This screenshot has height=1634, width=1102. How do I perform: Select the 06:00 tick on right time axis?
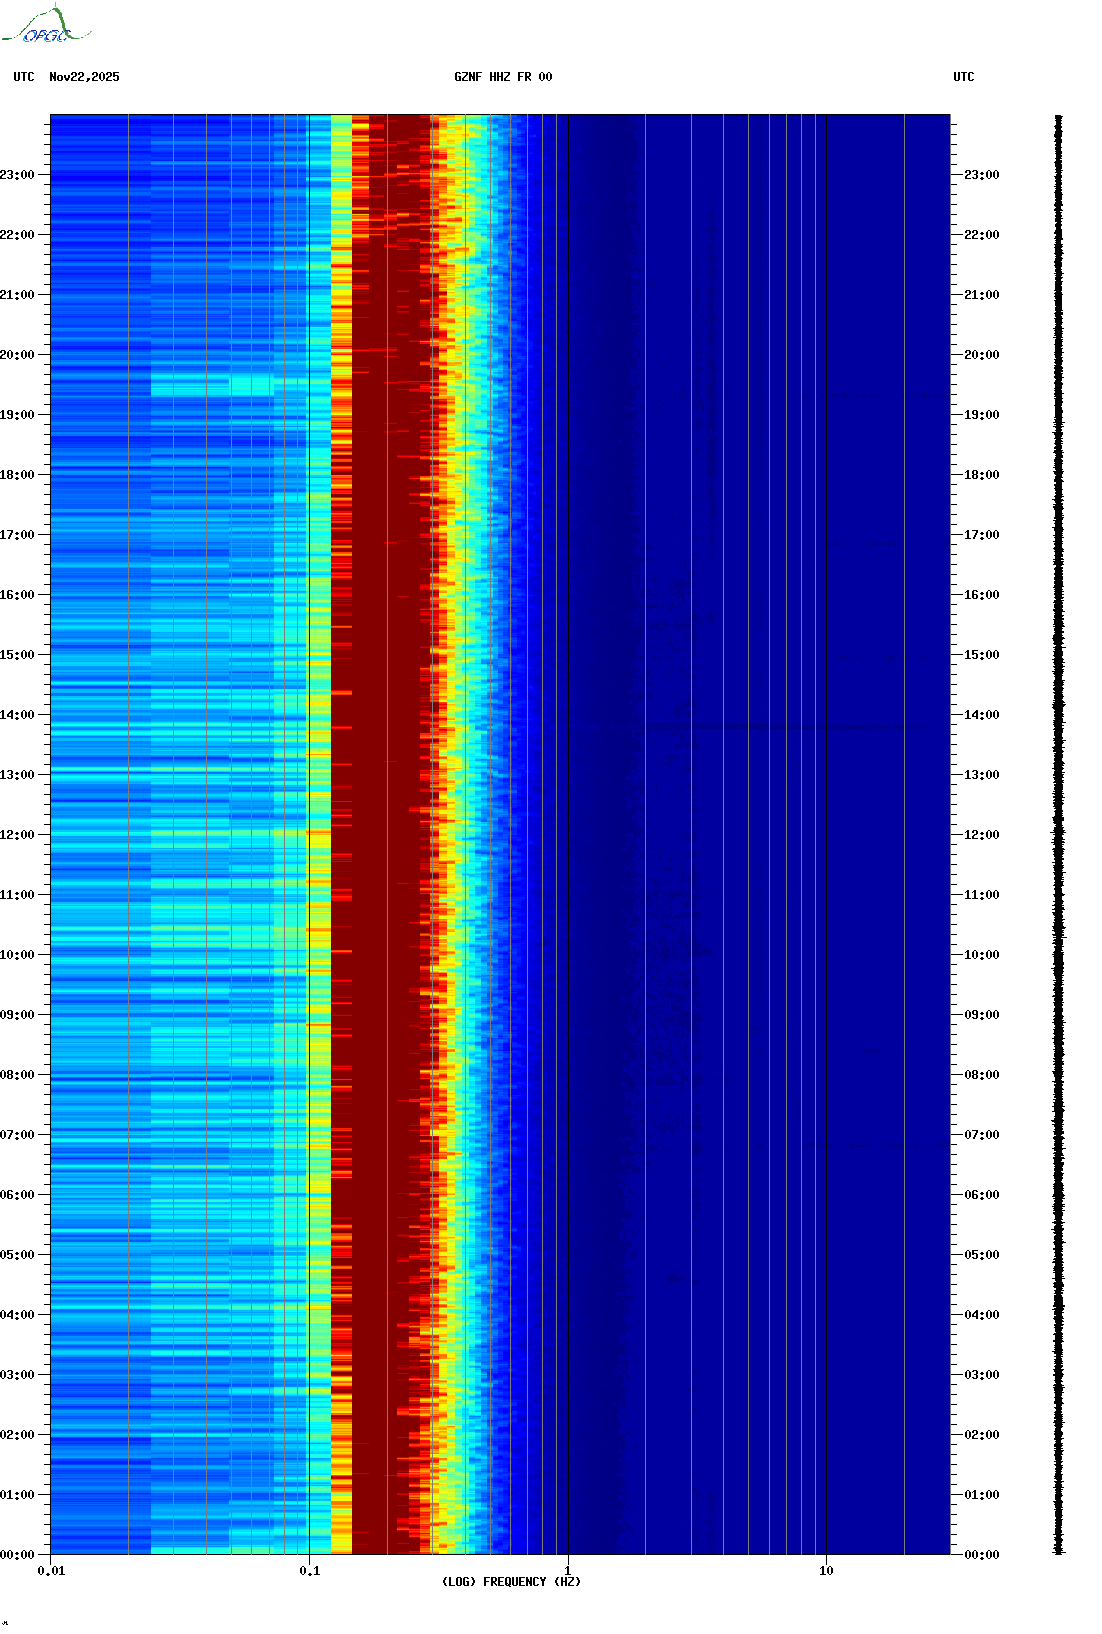pos(981,1195)
